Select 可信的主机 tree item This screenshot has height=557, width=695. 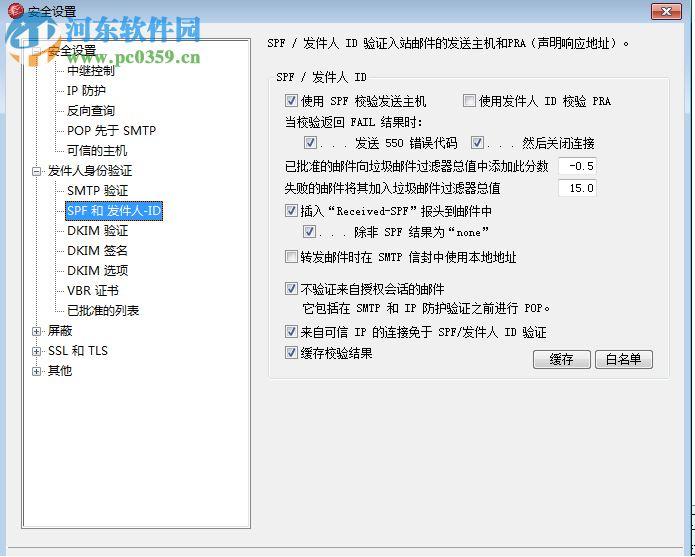point(97,151)
